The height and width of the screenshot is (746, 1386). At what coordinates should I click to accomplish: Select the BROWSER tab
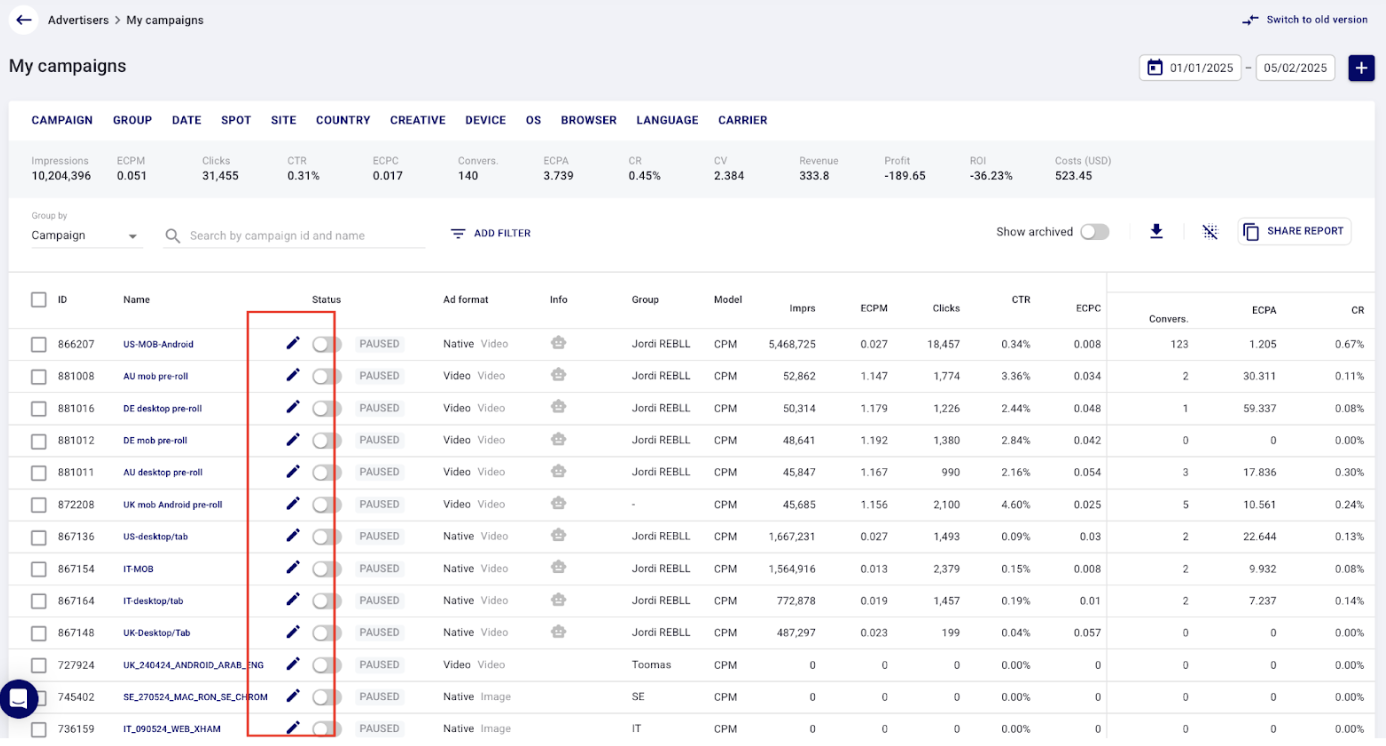pyautogui.click(x=588, y=120)
